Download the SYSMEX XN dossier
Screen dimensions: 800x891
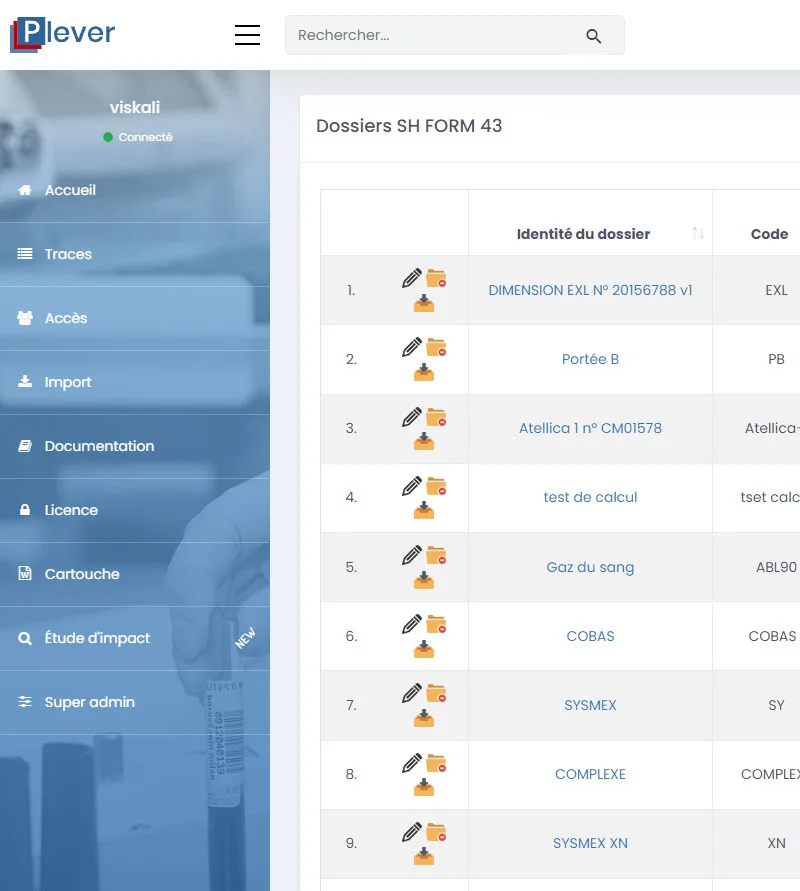(x=424, y=856)
